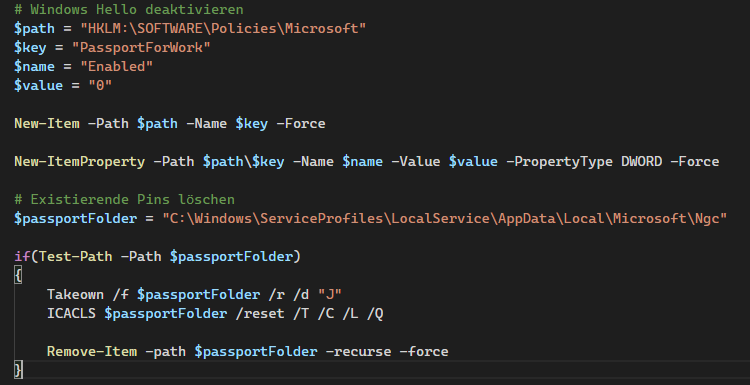Click the string "J" in Takeown line
The height and width of the screenshot is (385, 750).
[330, 295]
